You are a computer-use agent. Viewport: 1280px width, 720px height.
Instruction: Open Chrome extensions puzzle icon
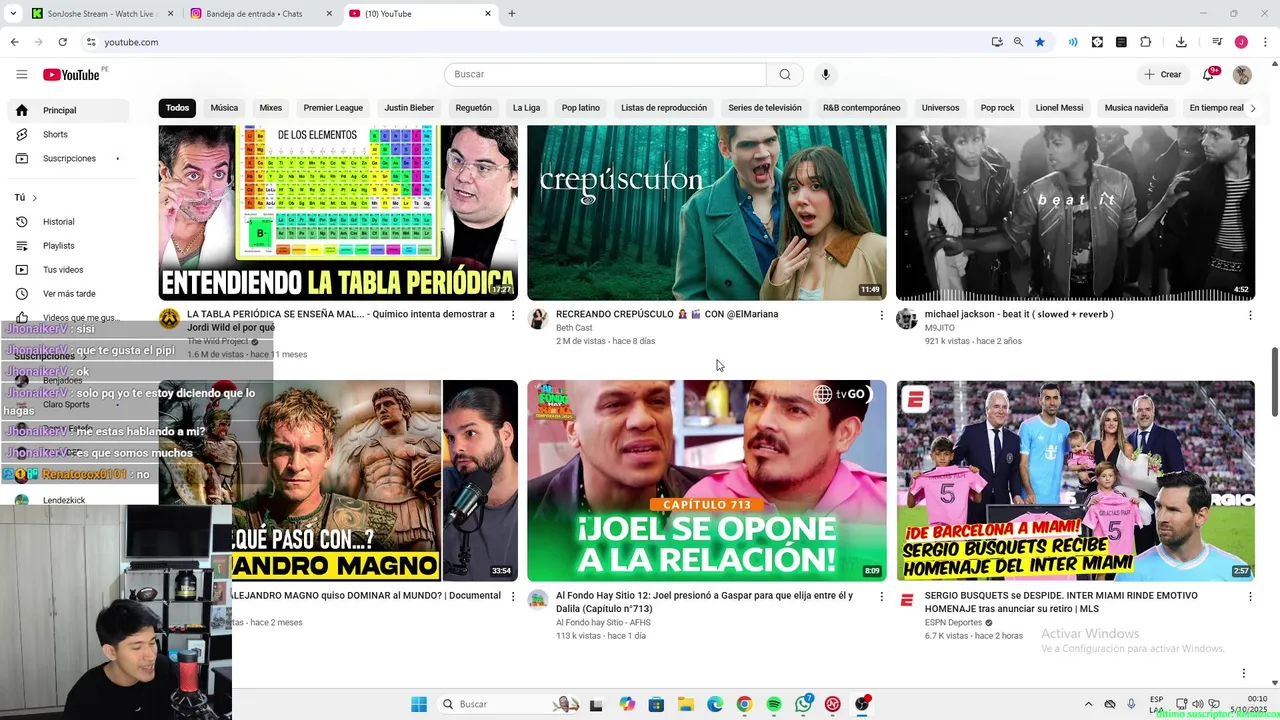(1146, 42)
